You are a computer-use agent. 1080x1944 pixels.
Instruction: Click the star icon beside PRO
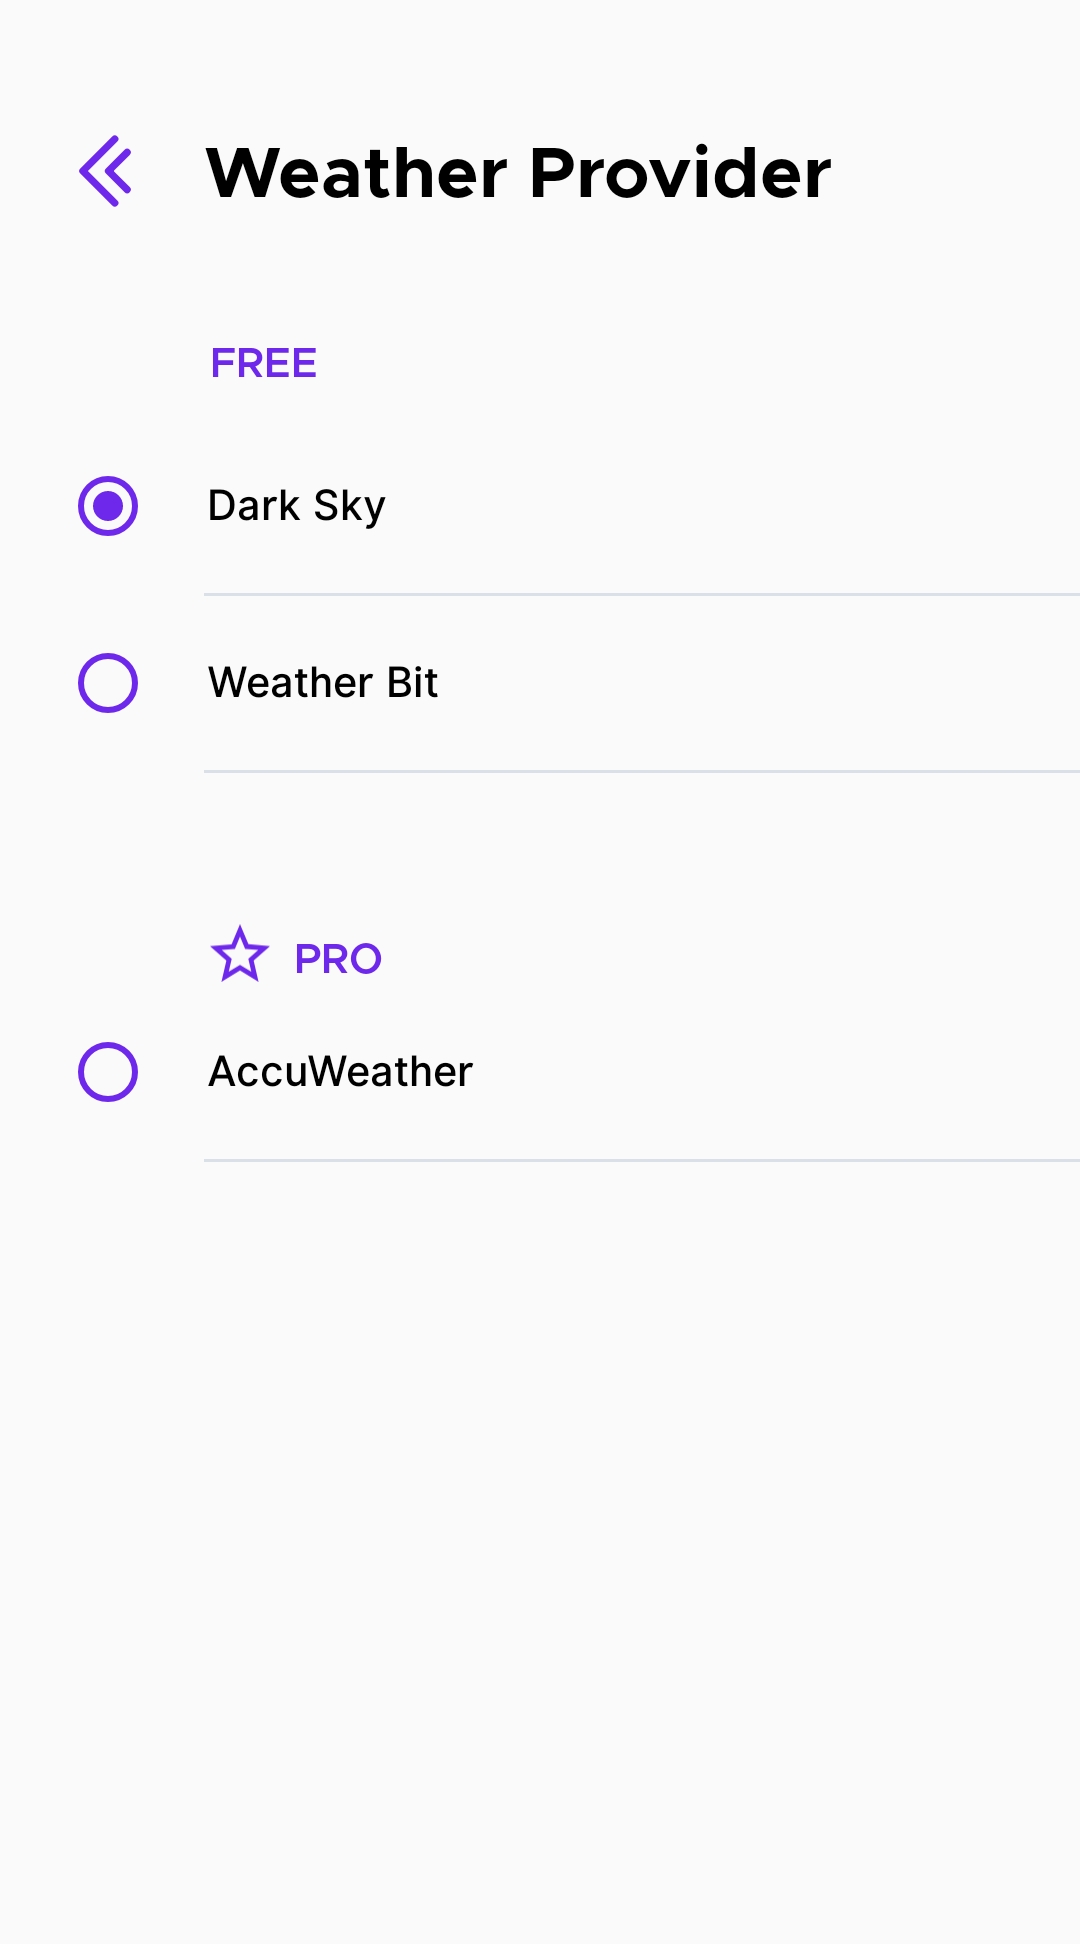(240, 955)
